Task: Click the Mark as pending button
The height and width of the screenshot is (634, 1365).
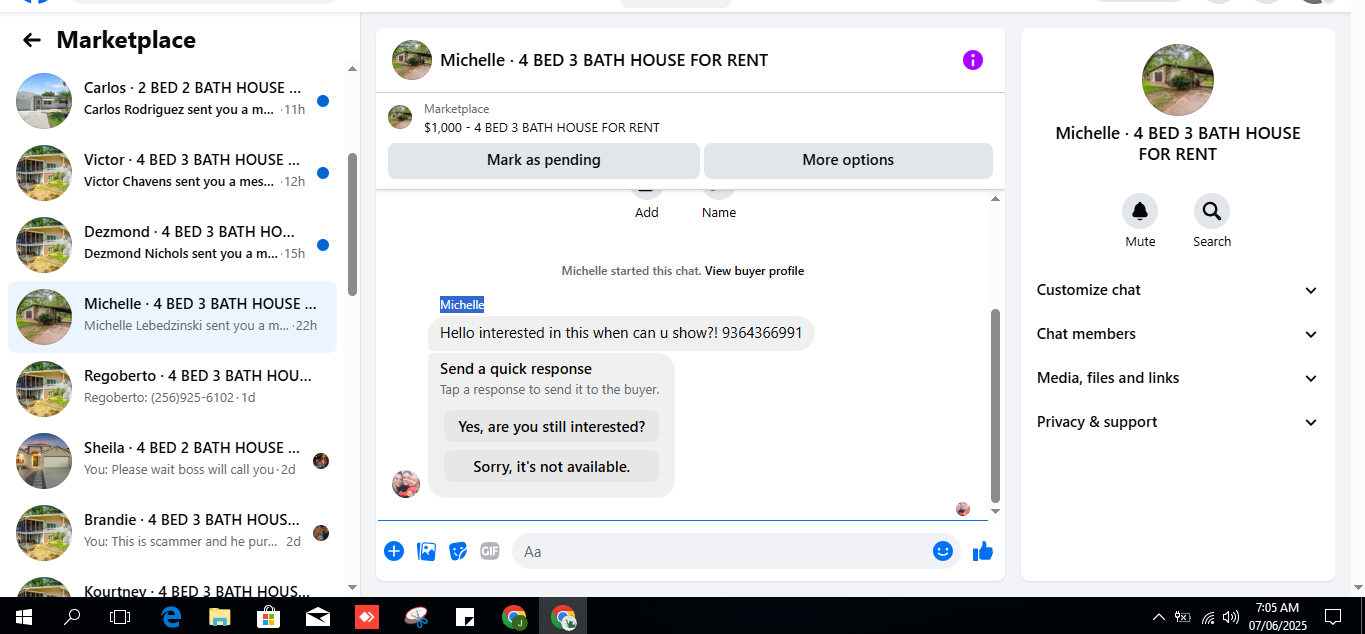Action: pos(544,160)
